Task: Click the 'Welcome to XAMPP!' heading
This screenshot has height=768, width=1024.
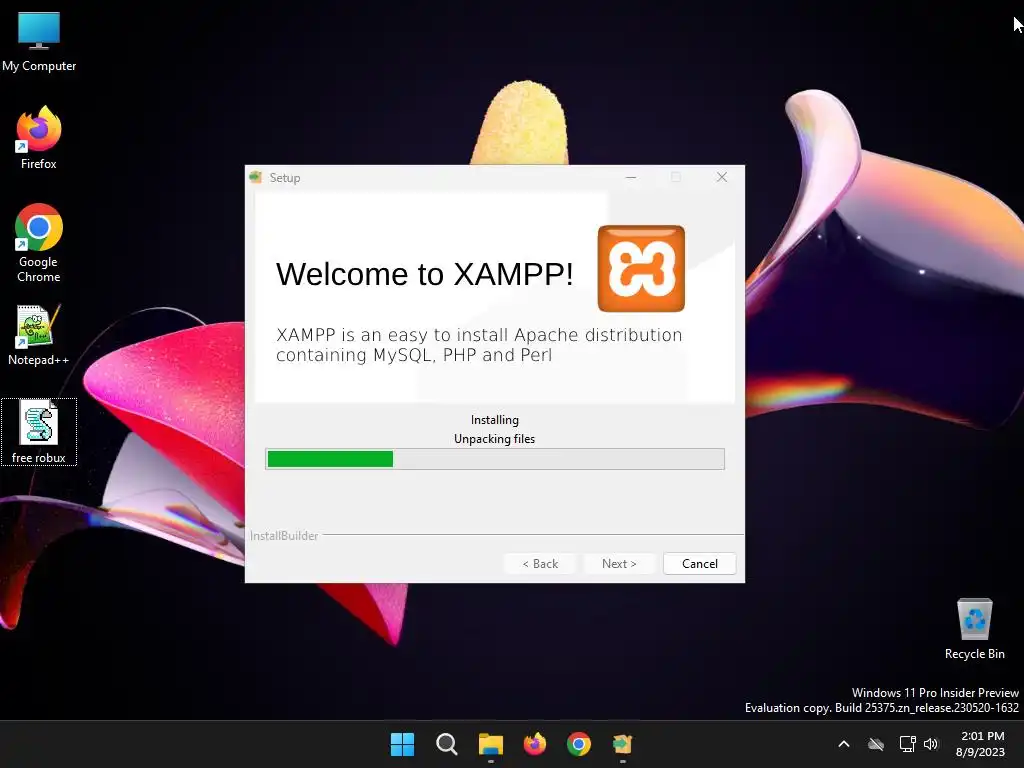Action: [424, 274]
